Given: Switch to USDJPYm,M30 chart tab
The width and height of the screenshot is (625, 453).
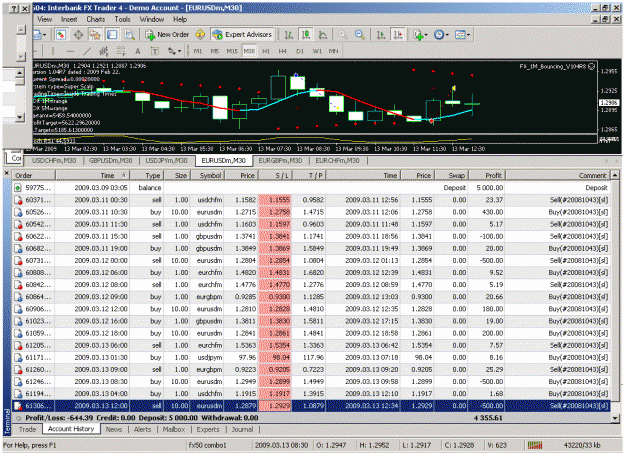Looking at the screenshot, I should pyautogui.click(x=166, y=161).
